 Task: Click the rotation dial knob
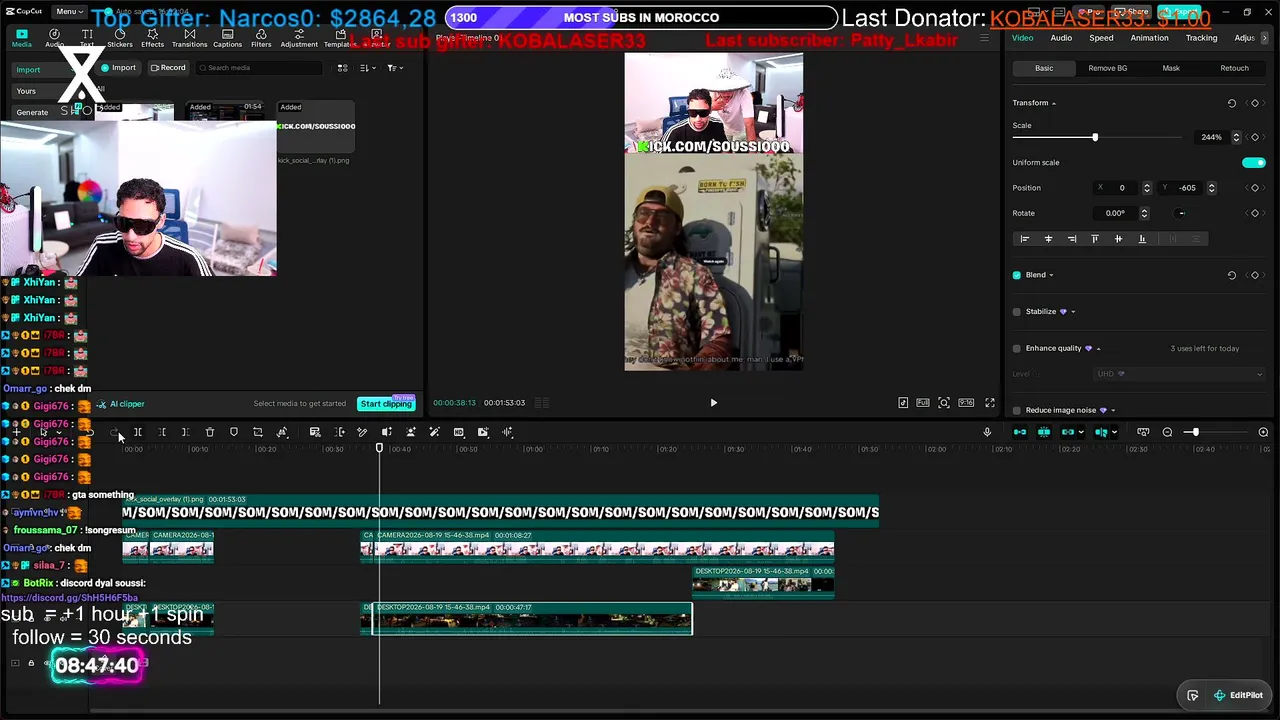tap(1181, 213)
